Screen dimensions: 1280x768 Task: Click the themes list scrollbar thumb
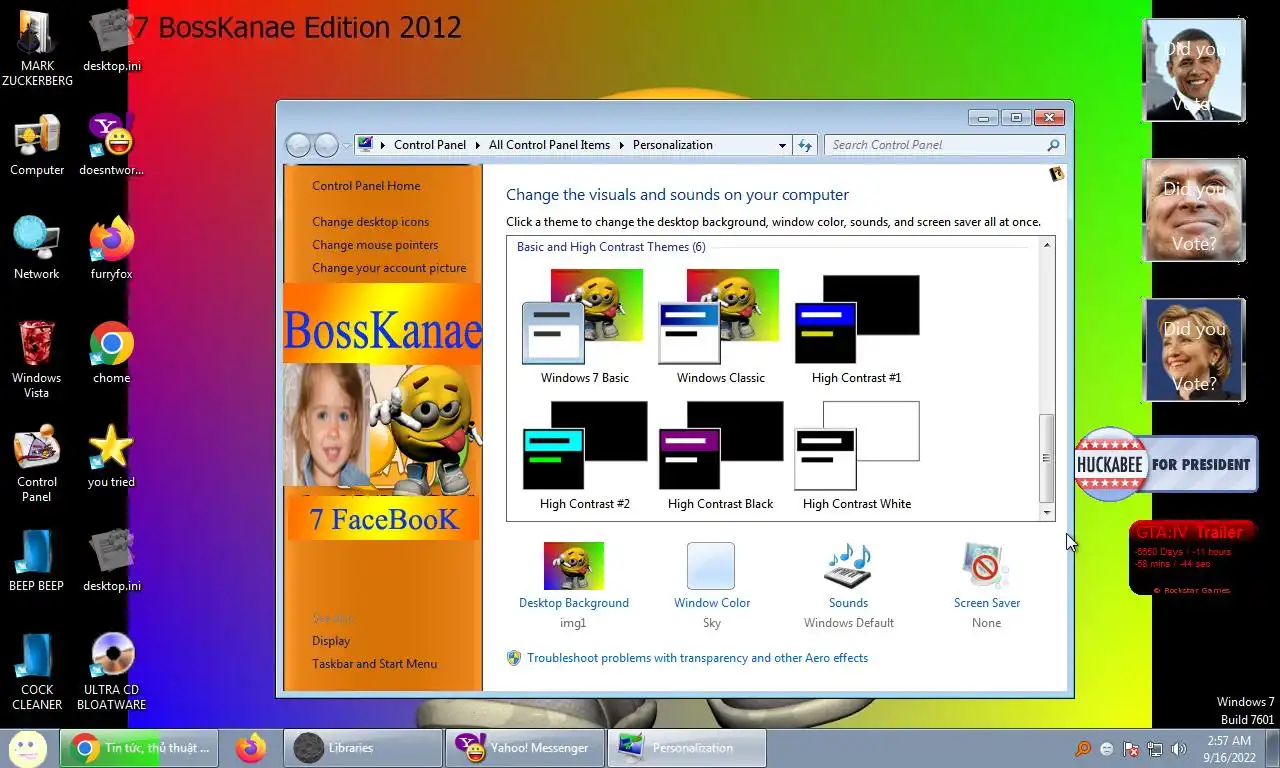pyautogui.click(x=1047, y=458)
